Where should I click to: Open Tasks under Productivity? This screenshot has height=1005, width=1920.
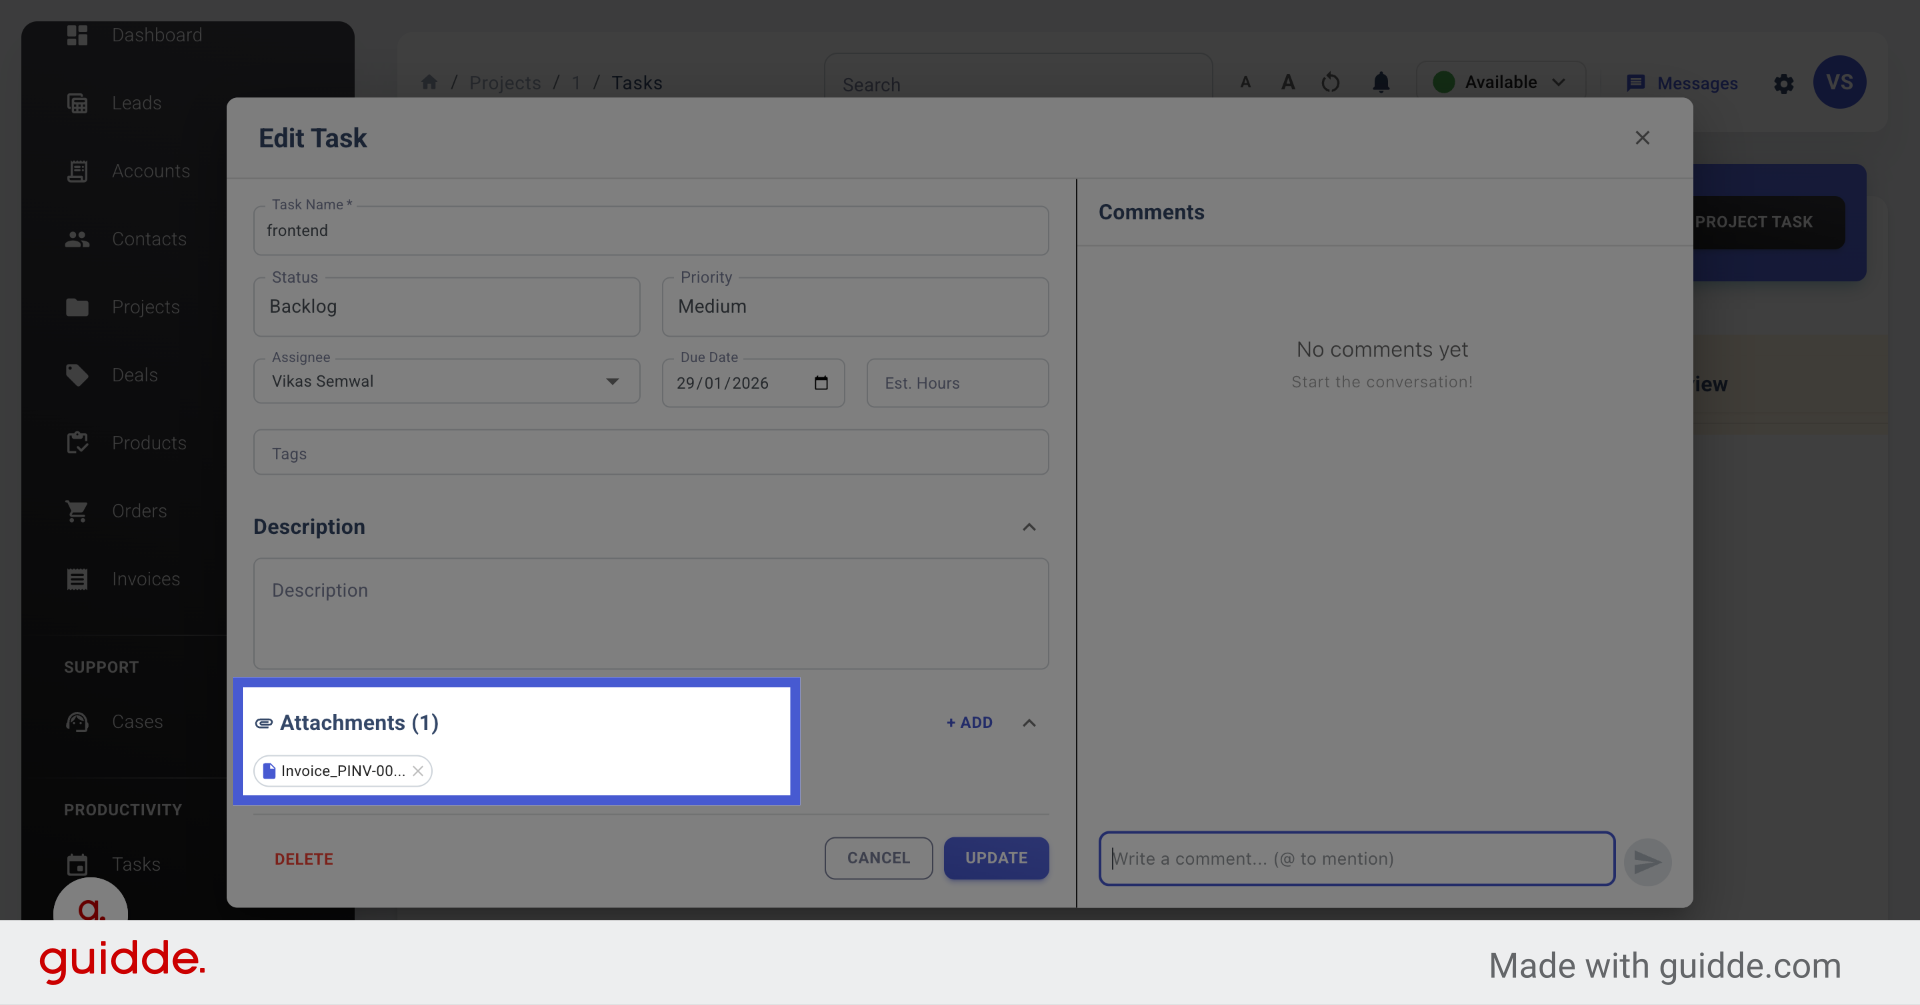pyautogui.click(x=136, y=864)
